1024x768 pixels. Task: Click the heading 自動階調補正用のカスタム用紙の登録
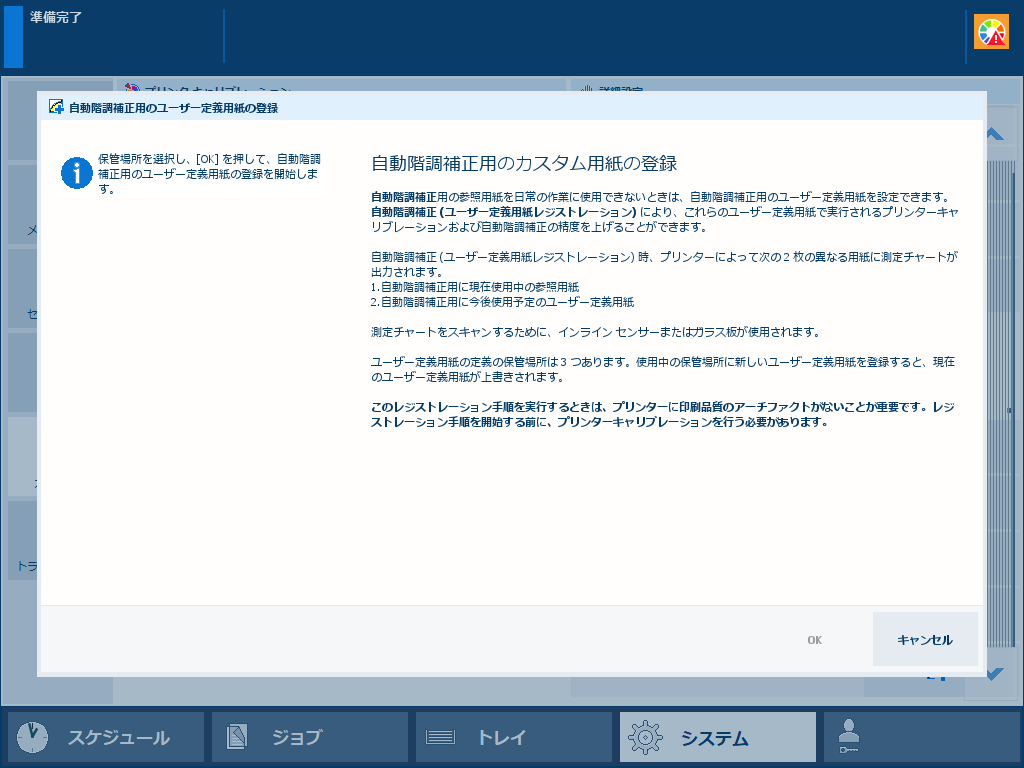pyautogui.click(x=524, y=163)
